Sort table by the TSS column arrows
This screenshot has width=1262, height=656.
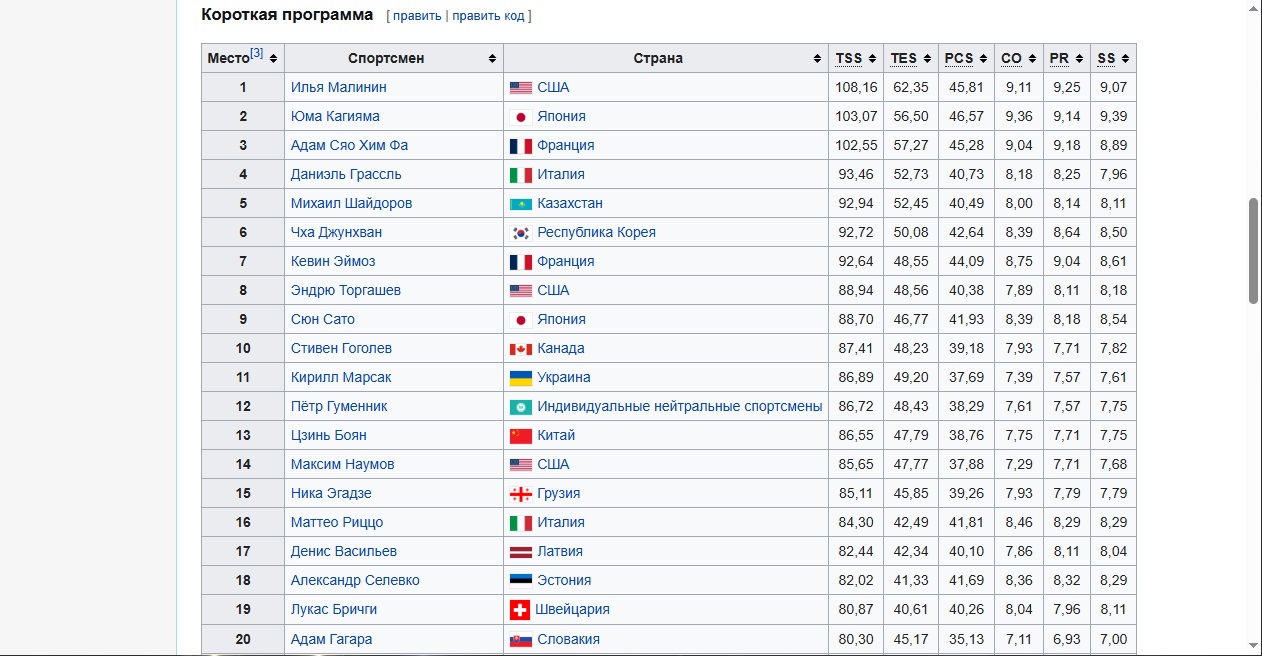point(872,59)
